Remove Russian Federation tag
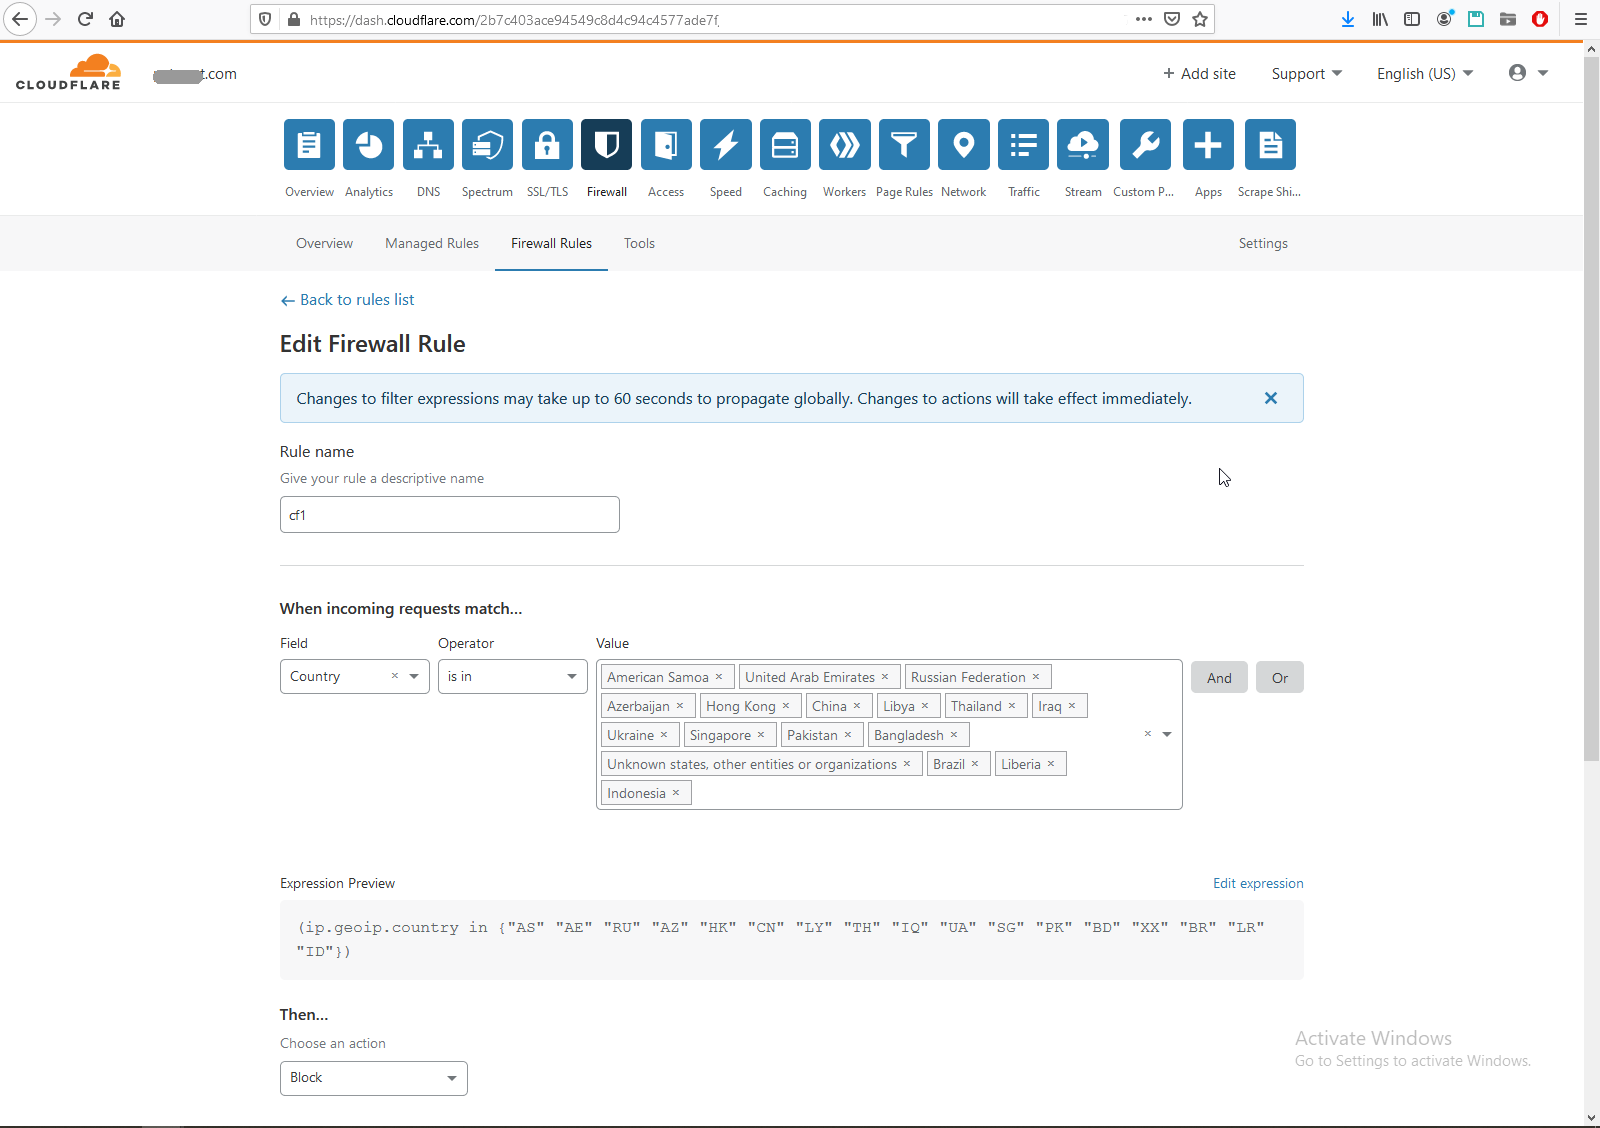This screenshot has width=1600, height=1128. (1036, 677)
